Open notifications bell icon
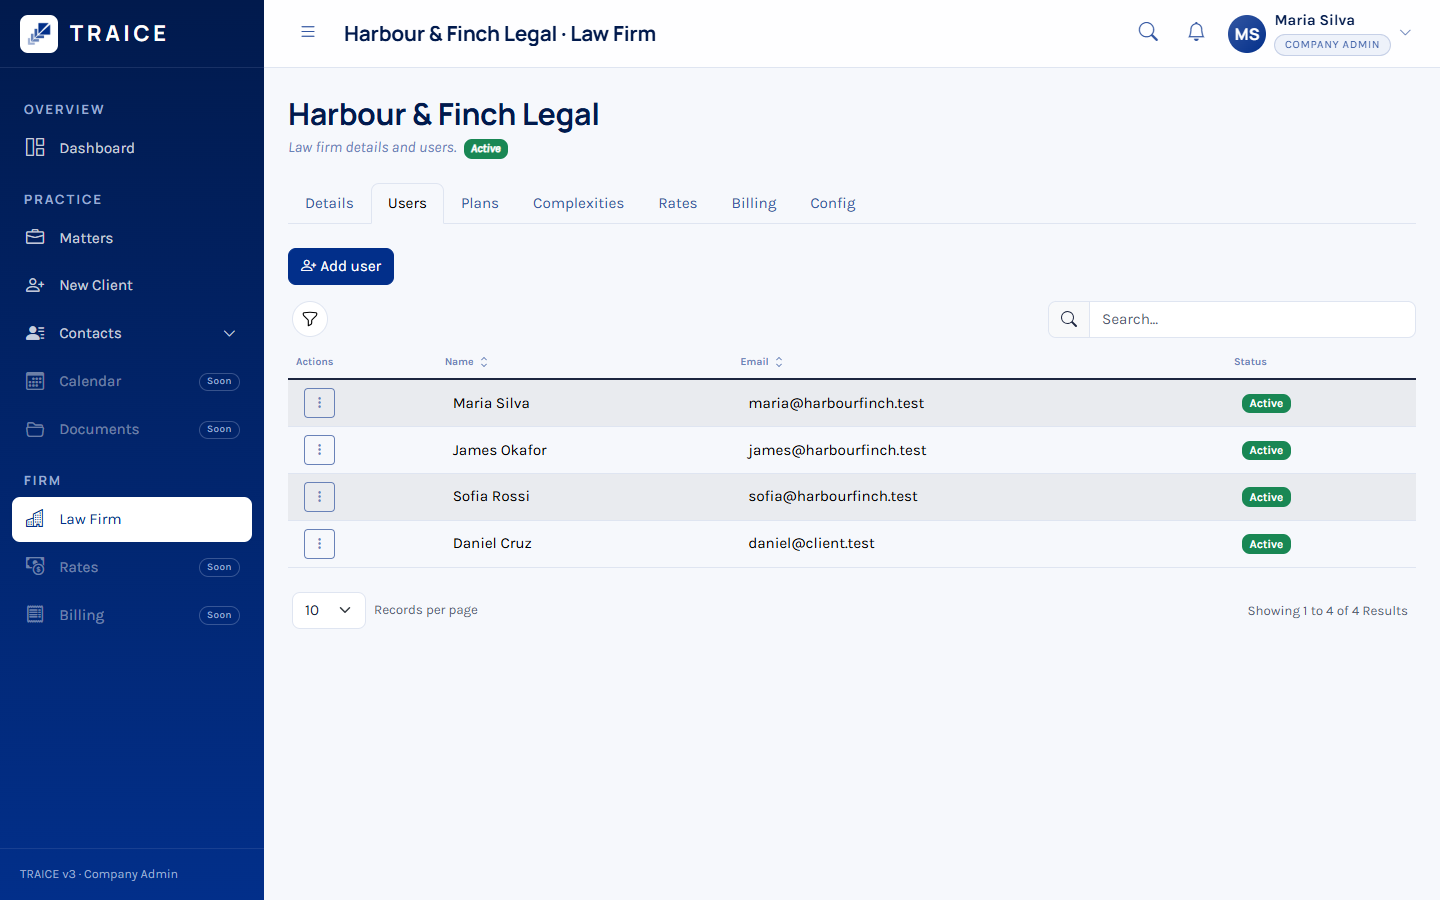Screen dimensions: 1440x900 (1196, 32)
